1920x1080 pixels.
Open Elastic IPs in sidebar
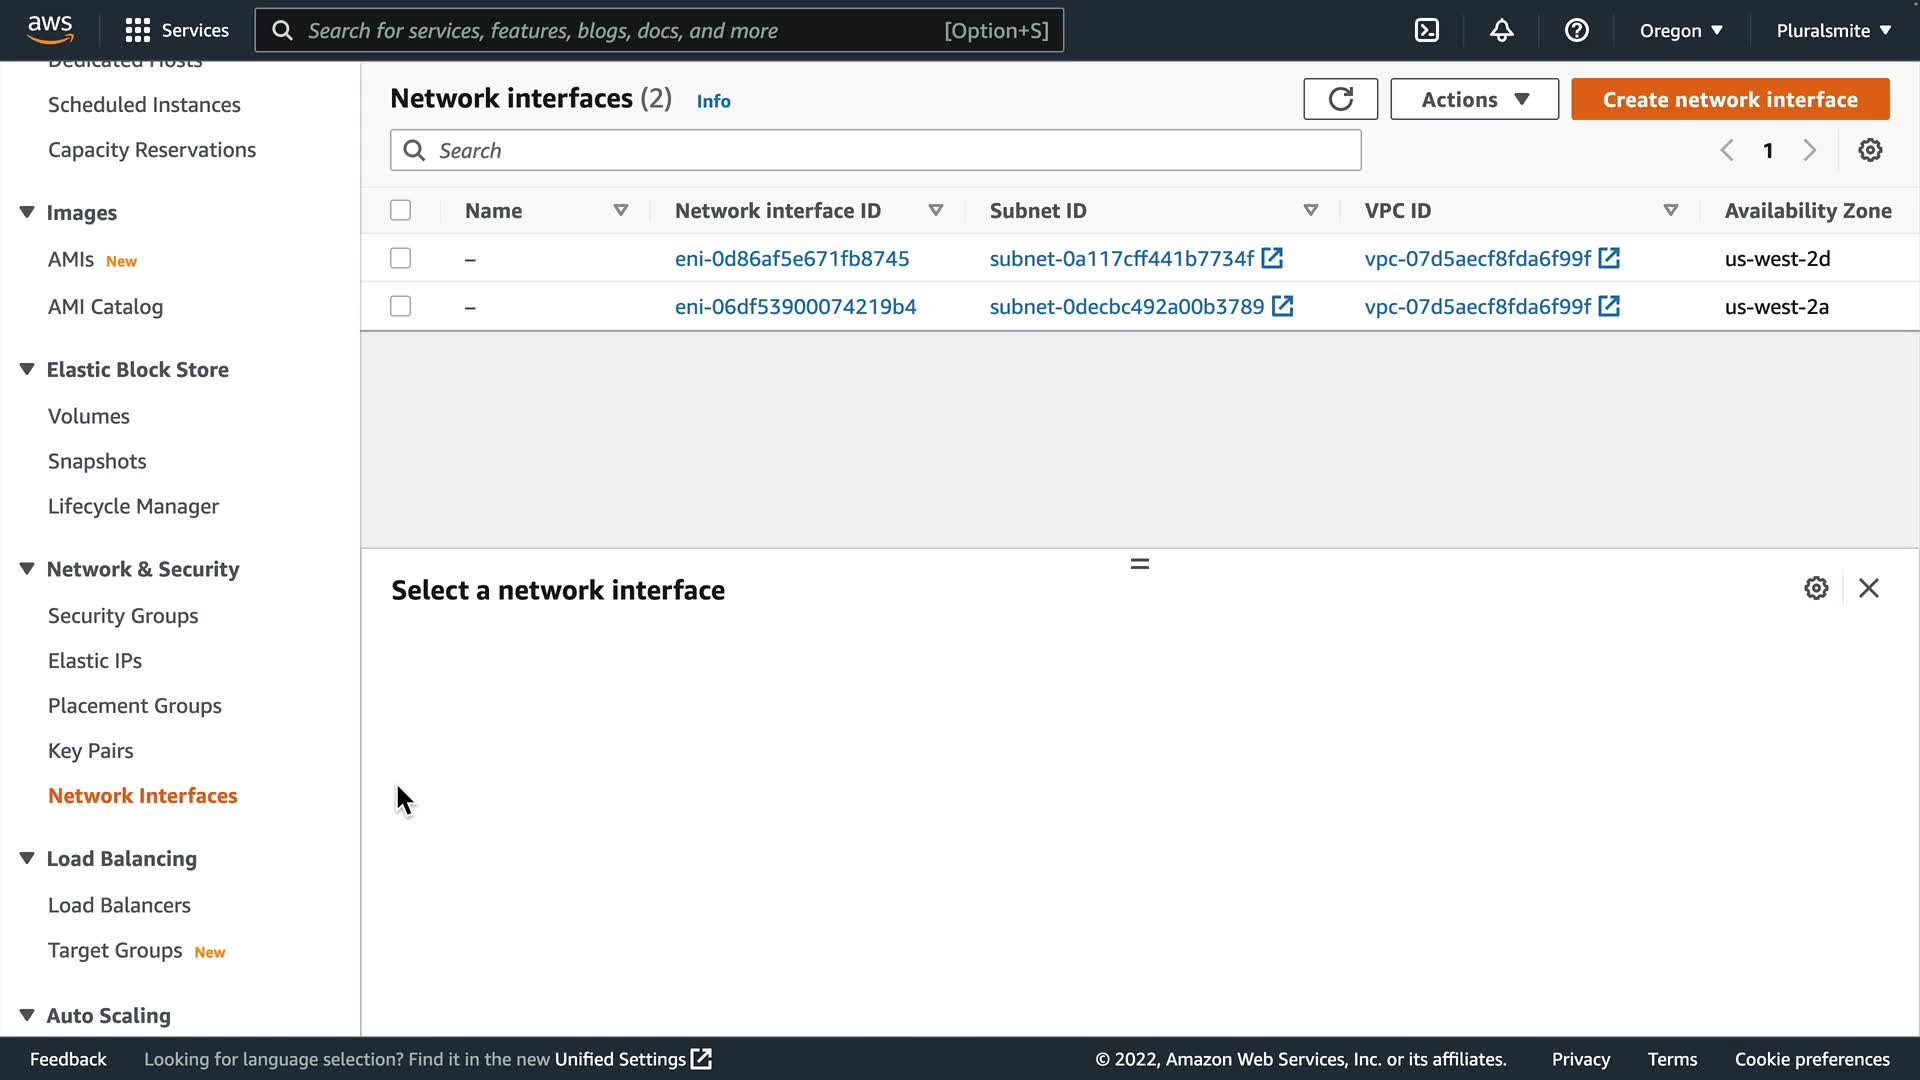click(x=95, y=661)
